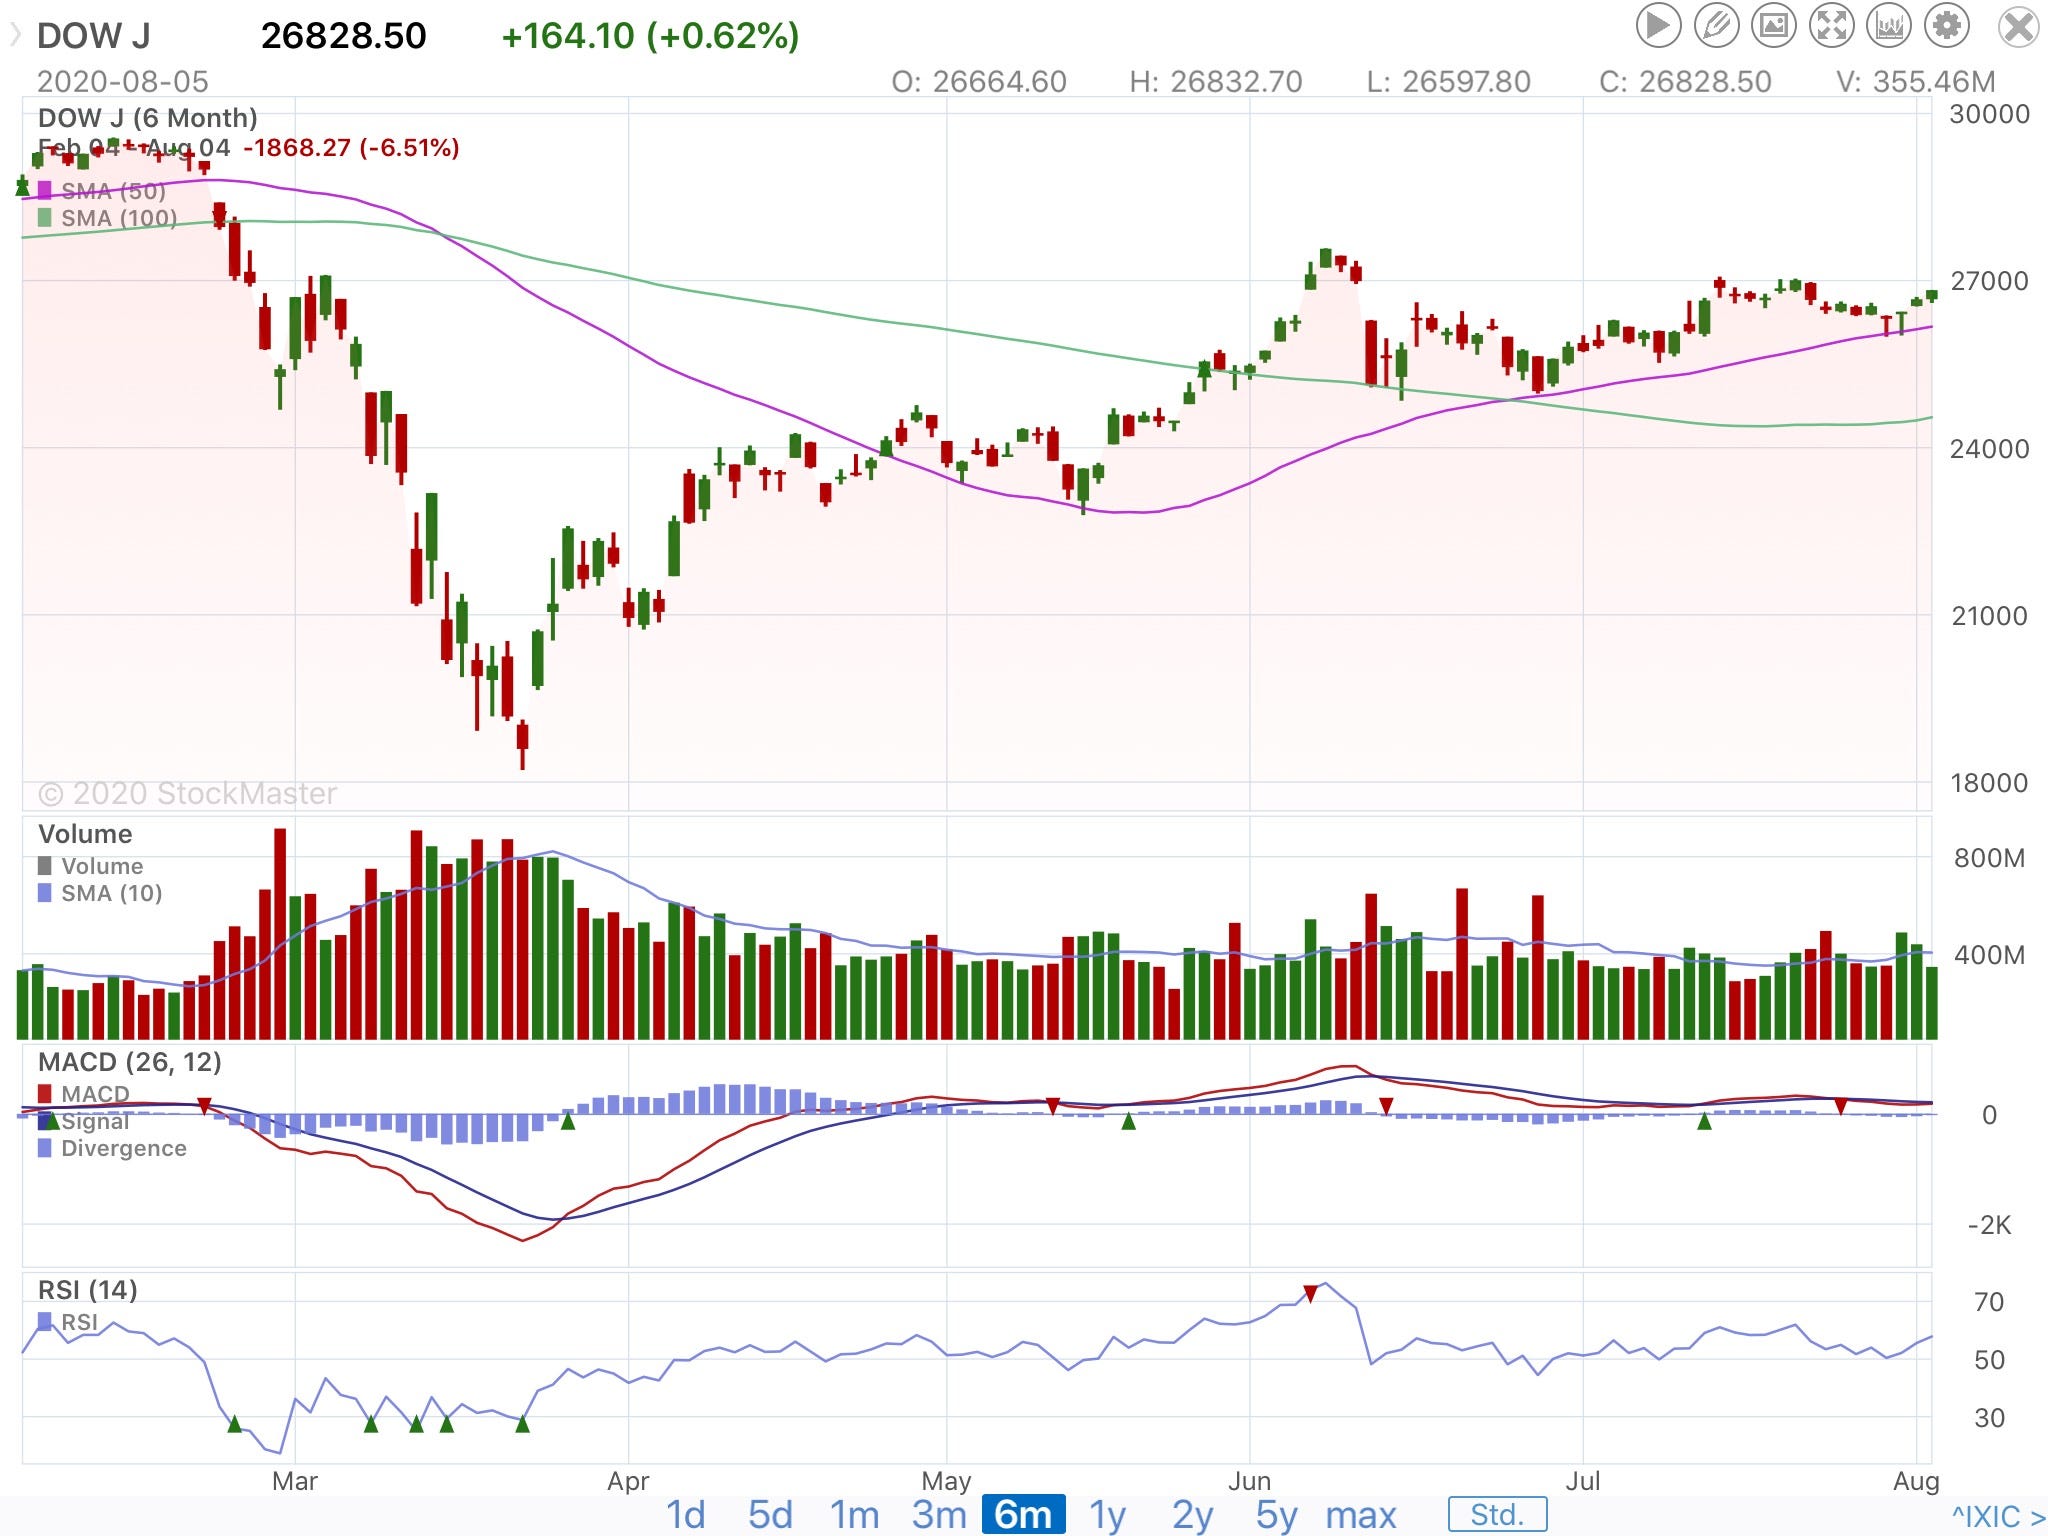Open the drawing pencil tool

pyautogui.click(x=1715, y=26)
